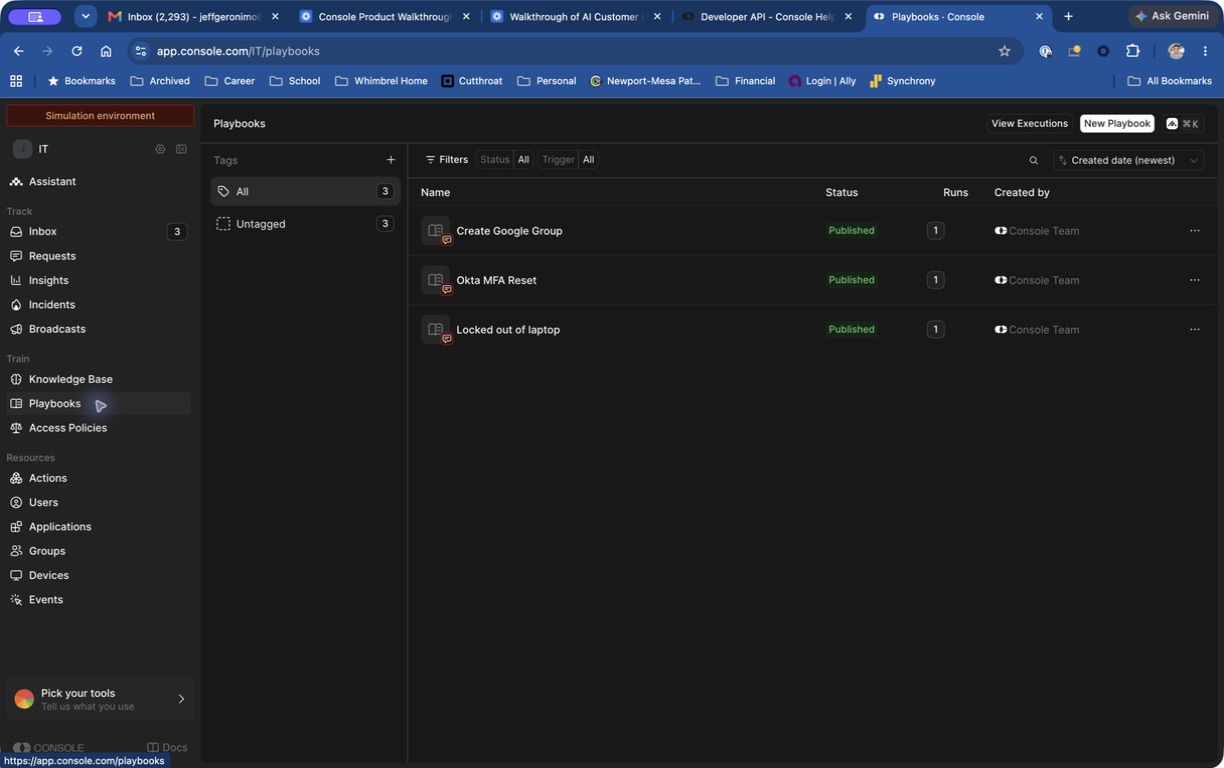The height and width of the screenshot is (768, 1224).
Task: Open the Created date sort dropdown
Action: (x=1129, y=160)
